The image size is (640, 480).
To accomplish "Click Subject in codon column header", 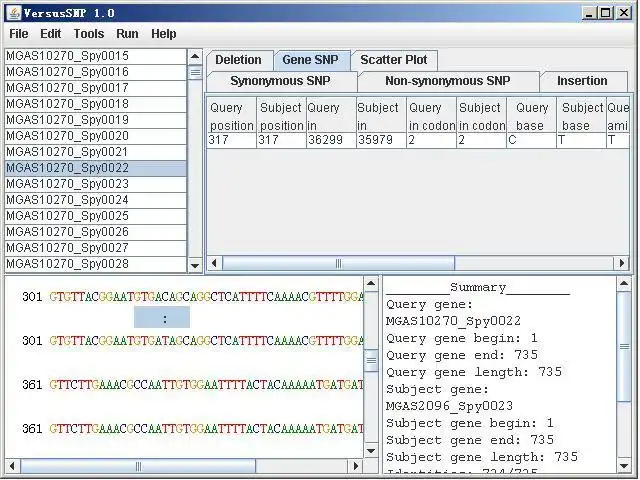I will [x=482, y=115].
